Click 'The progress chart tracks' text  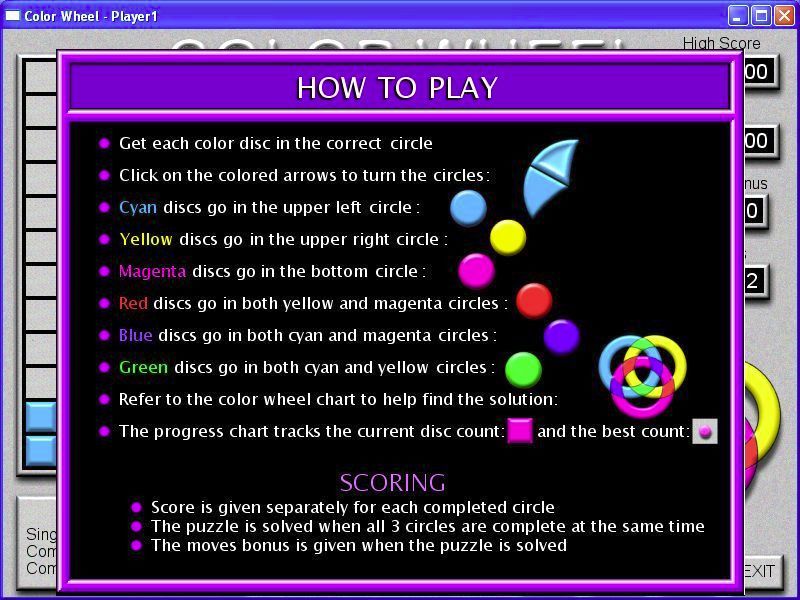312,431
